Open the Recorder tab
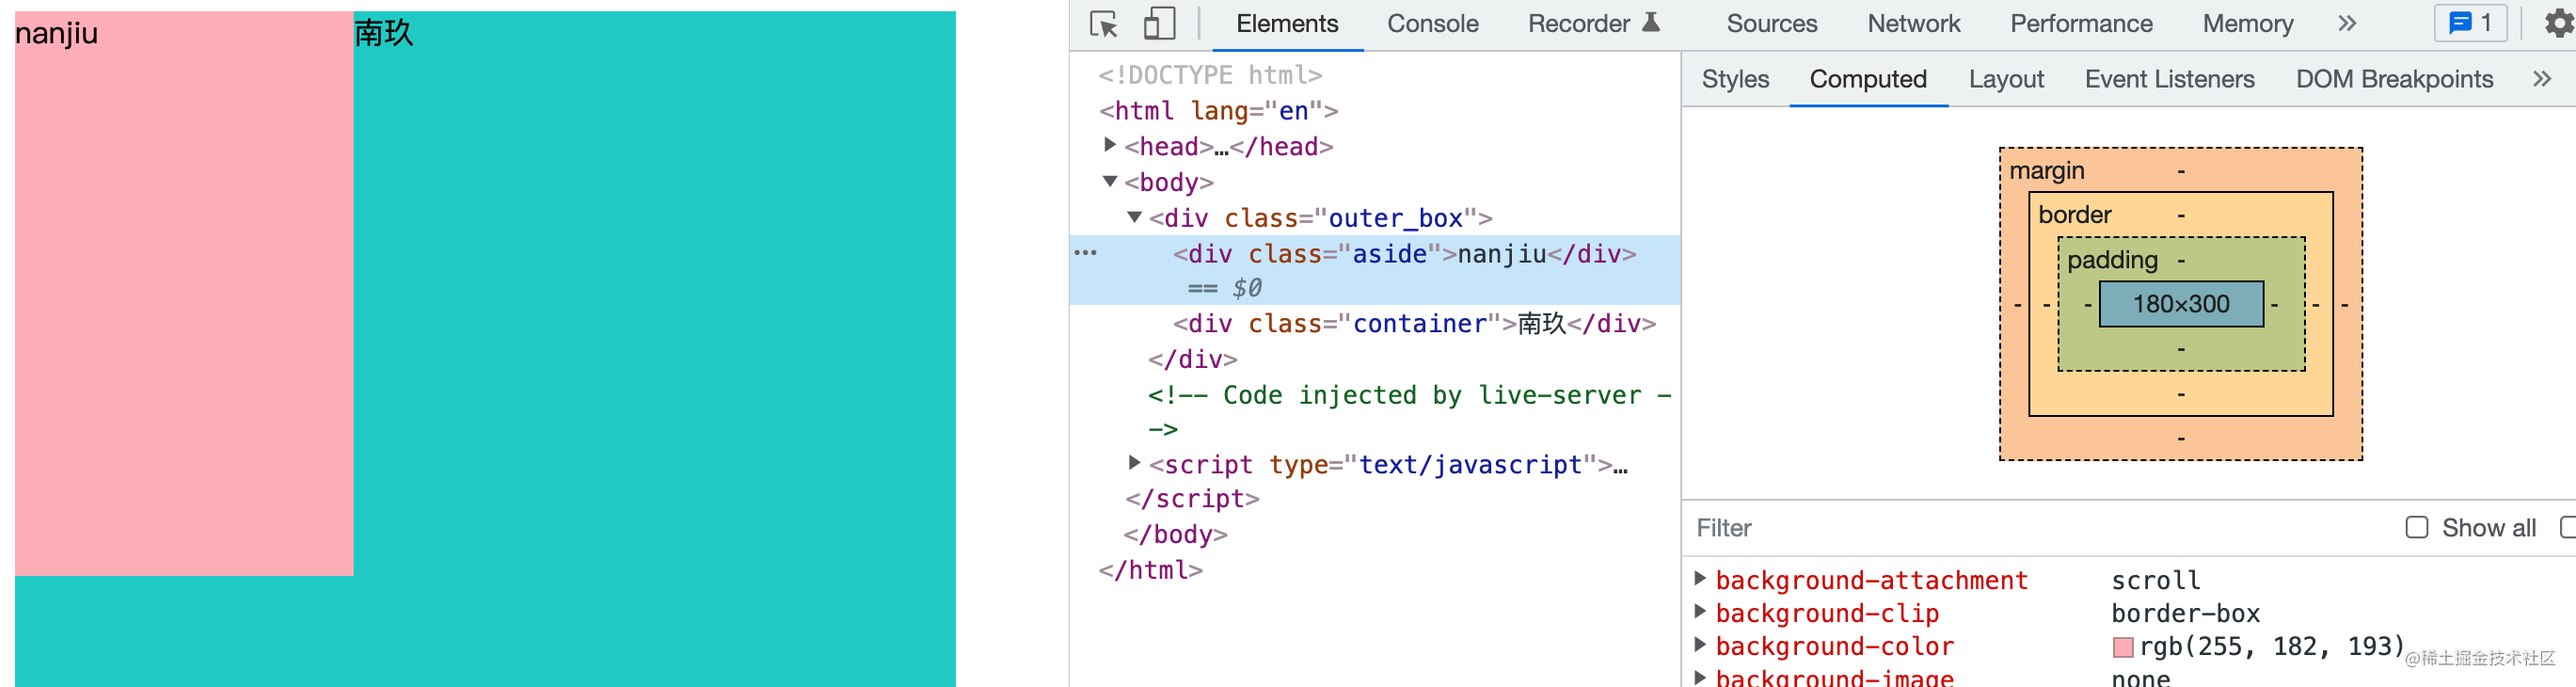Viewport: 2576px width, 687px height. (1593, 24)
